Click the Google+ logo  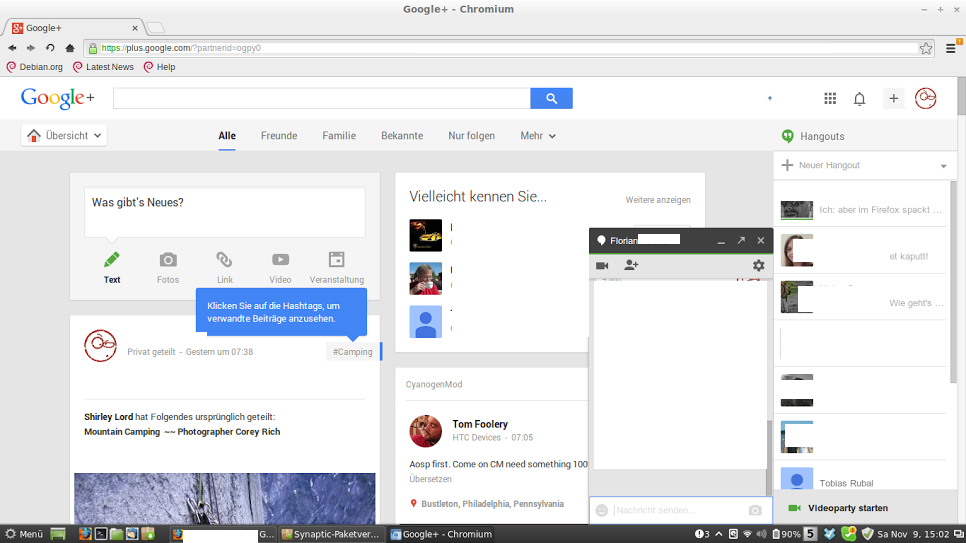(x=58, y=98)
